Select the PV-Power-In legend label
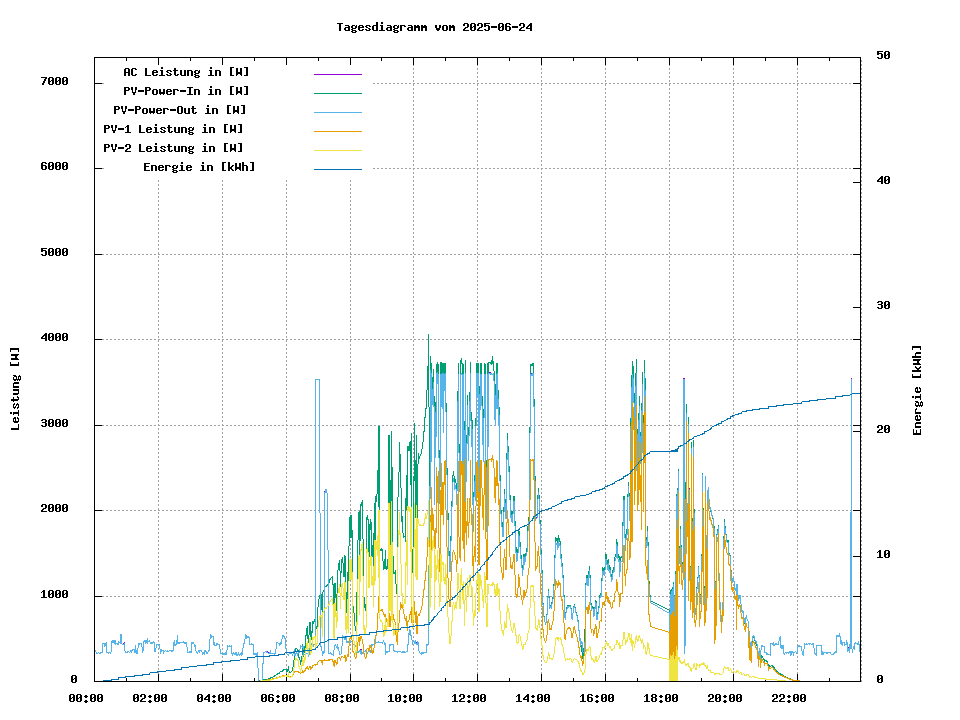Viewport: 960px width, 720px height. 186,91
